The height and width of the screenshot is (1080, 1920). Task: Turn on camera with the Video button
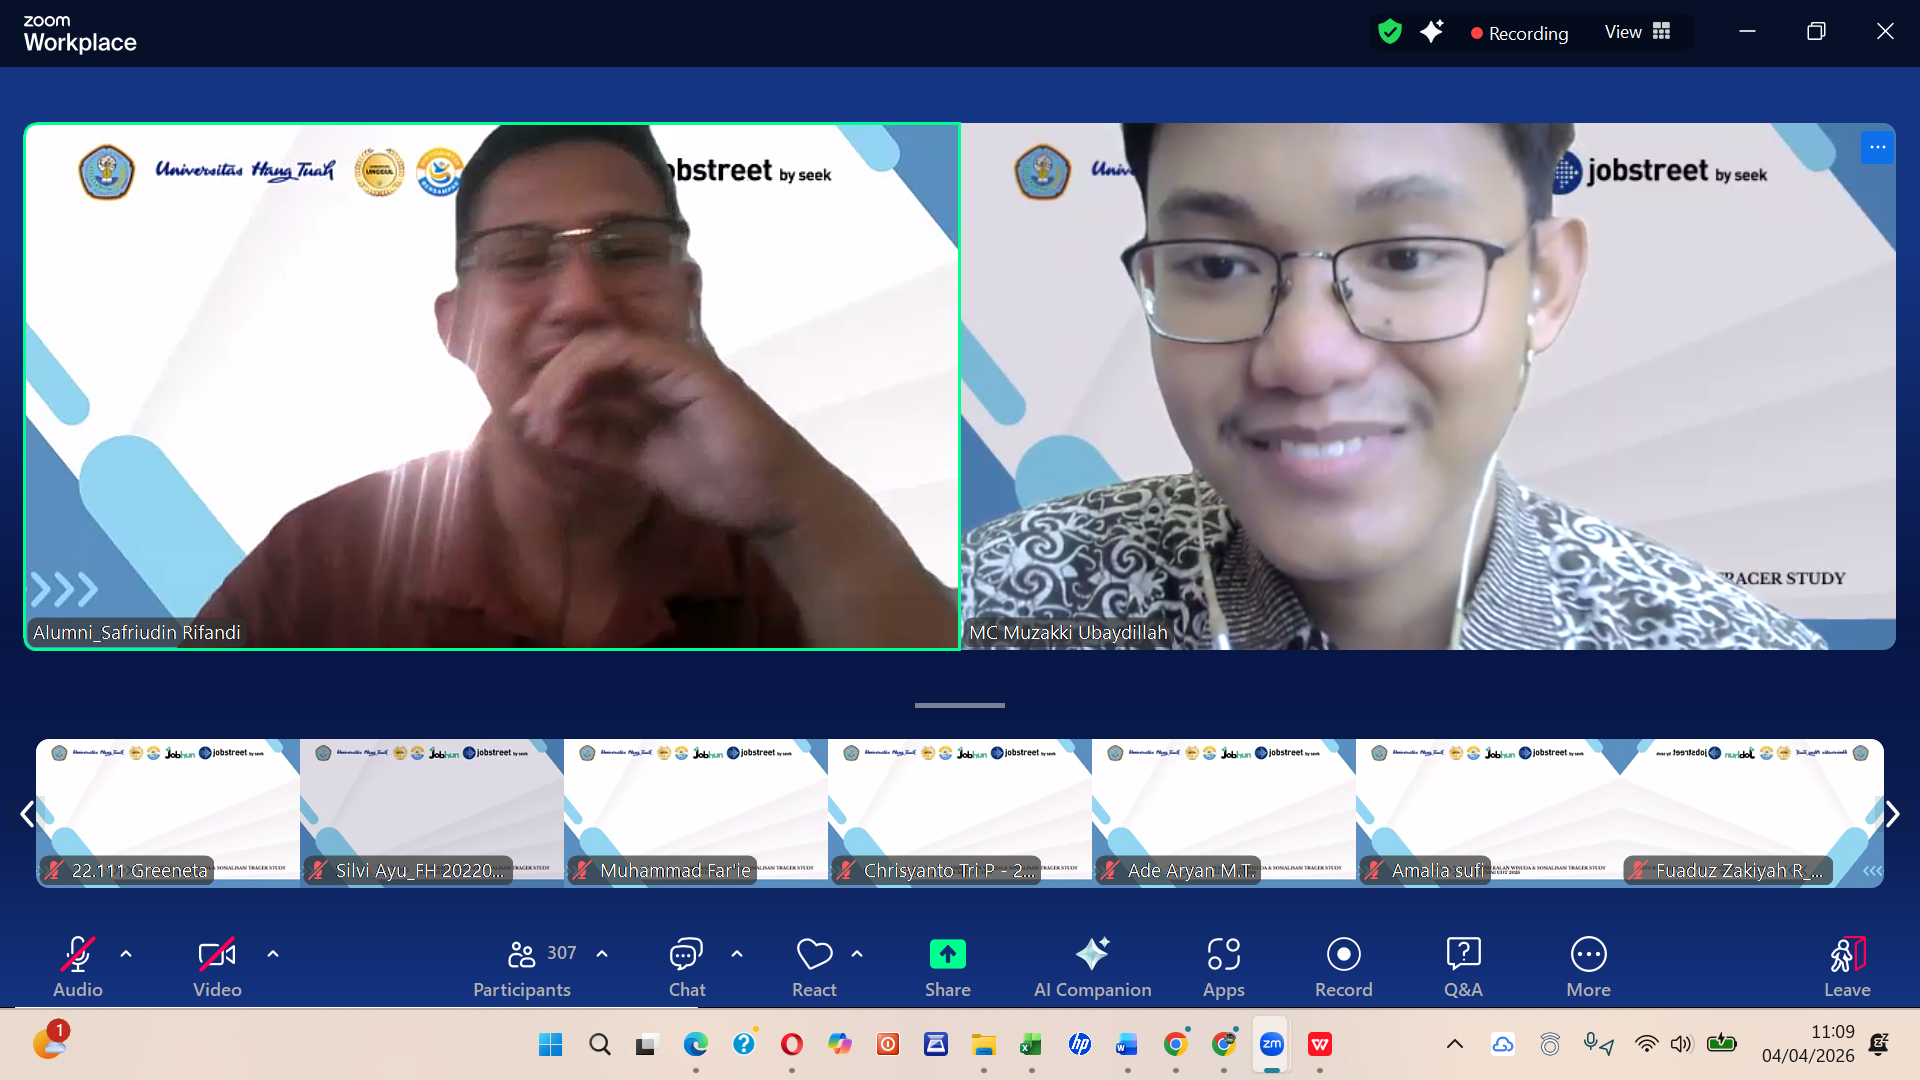coord(217,967)
